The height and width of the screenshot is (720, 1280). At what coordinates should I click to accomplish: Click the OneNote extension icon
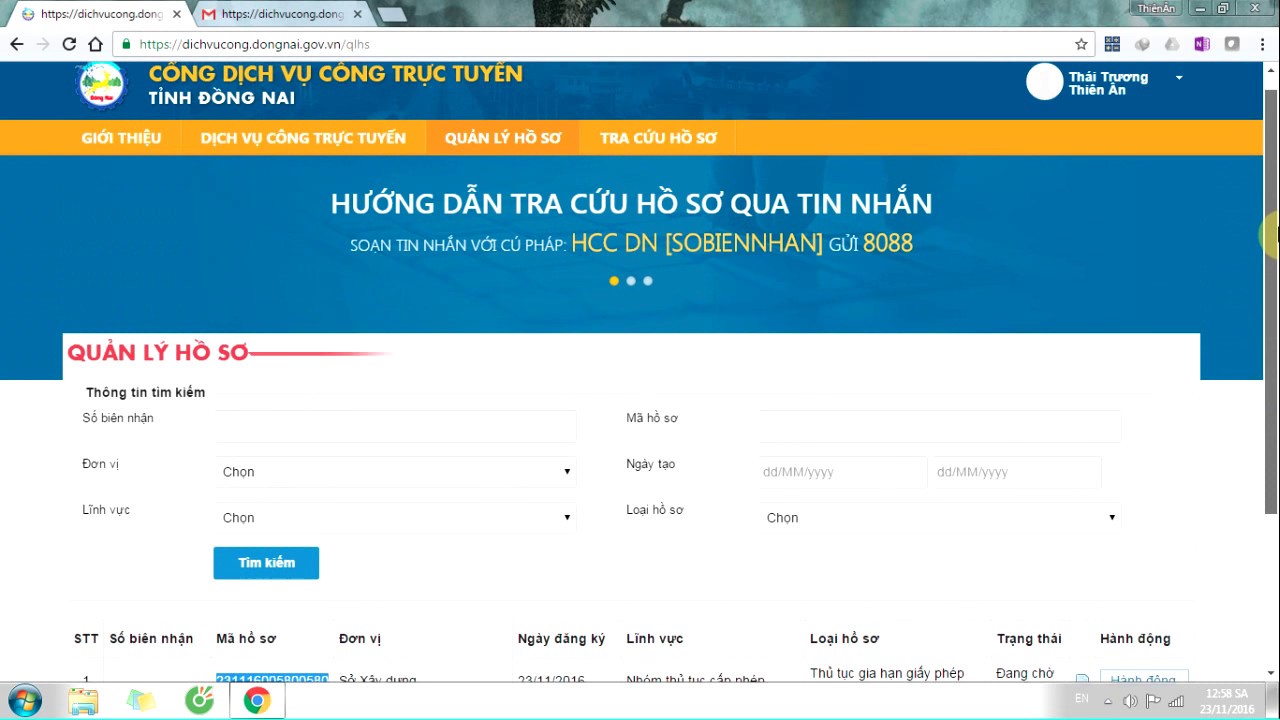point(1202,44)
